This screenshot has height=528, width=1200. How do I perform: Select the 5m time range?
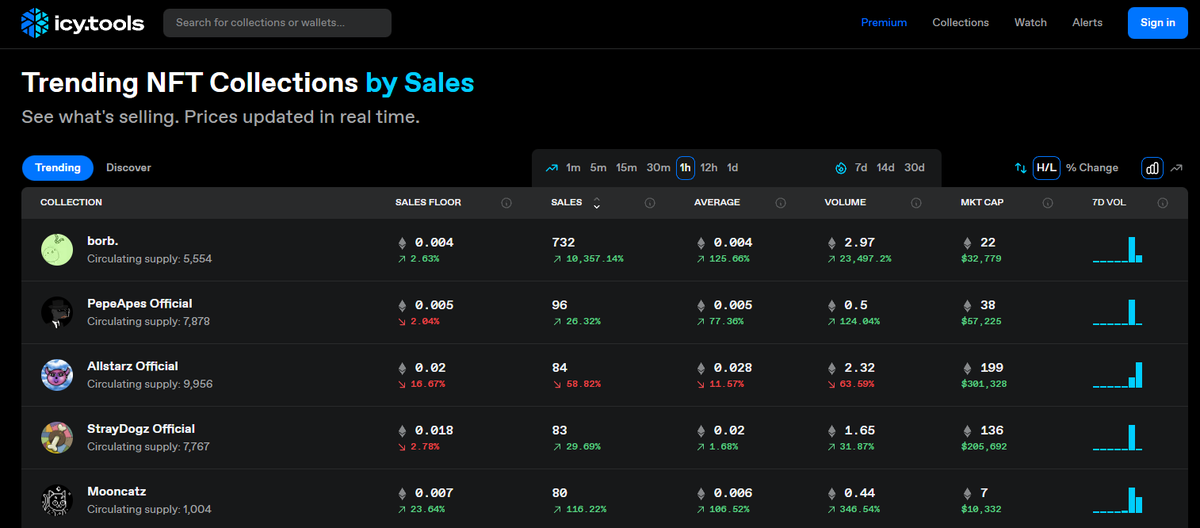pyautogui.click(x=598, y=168)
